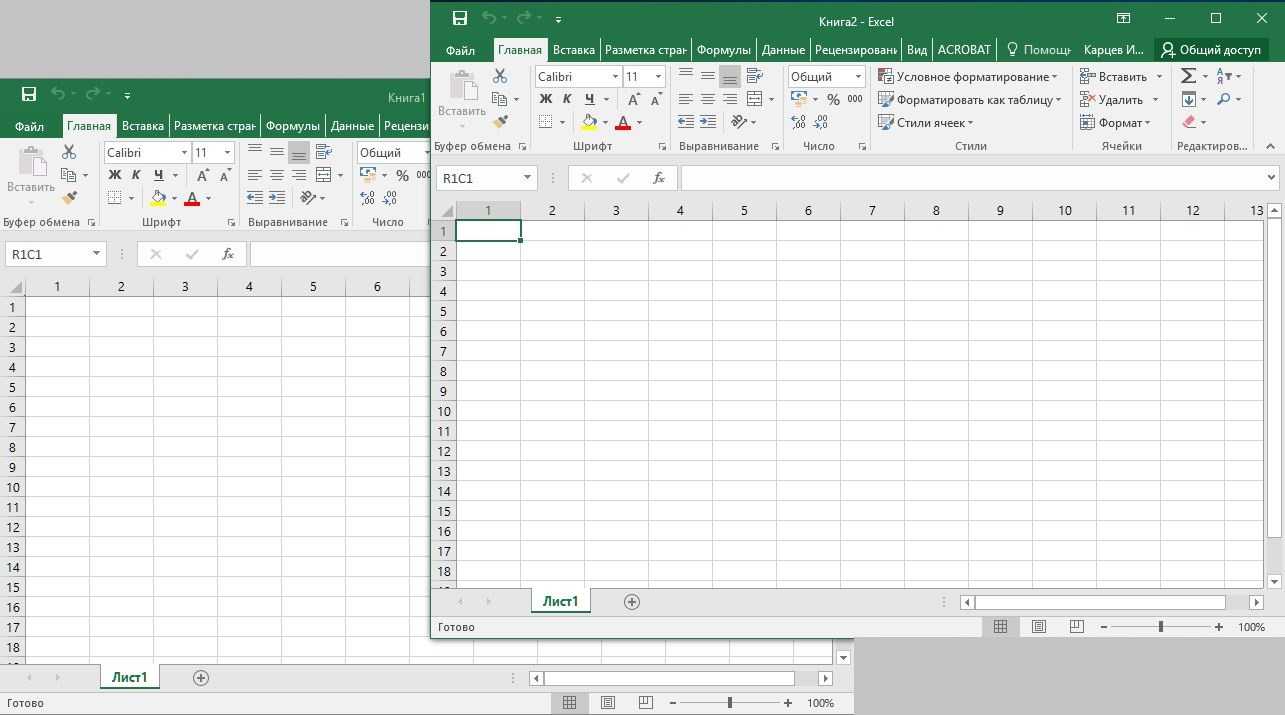Switch to Вставка tab in Книга2
This screenshot has height=715, width=1285.
tap(574, 49)
